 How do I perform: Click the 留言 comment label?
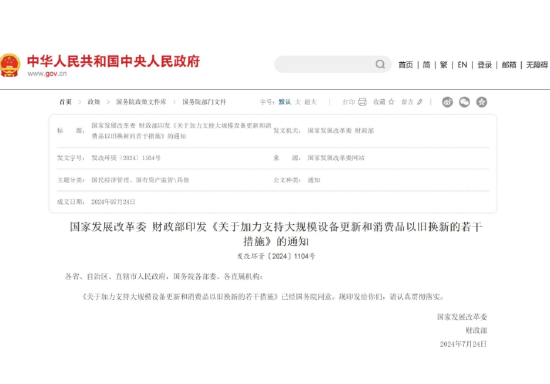click(x=407, y=102)
